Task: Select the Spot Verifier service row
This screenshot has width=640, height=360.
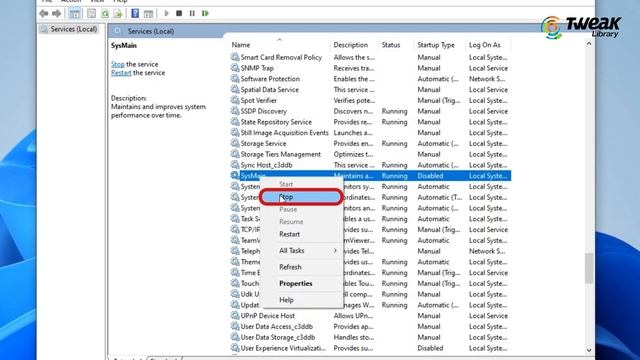Action: click(x=370, y=100)
